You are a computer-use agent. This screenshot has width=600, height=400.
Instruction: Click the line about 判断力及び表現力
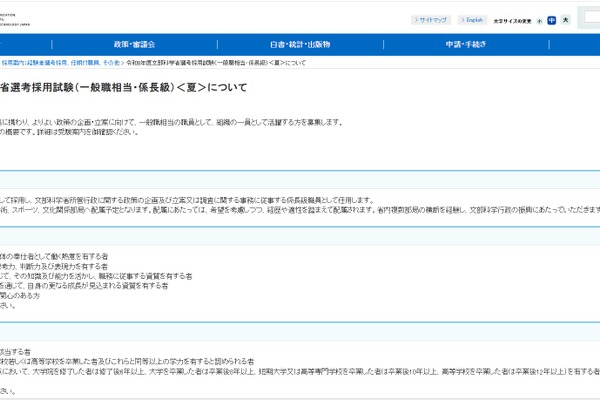point(54,266)
